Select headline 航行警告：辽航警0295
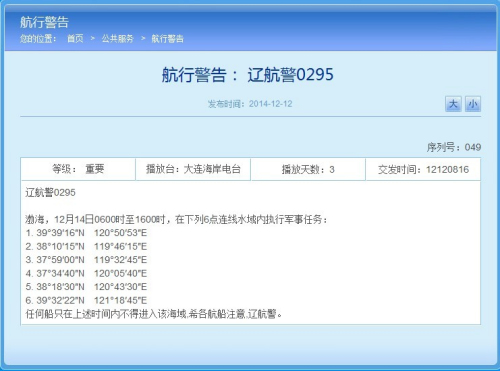Viewport: 500px width, 371px height. click(x=248, y=74)
